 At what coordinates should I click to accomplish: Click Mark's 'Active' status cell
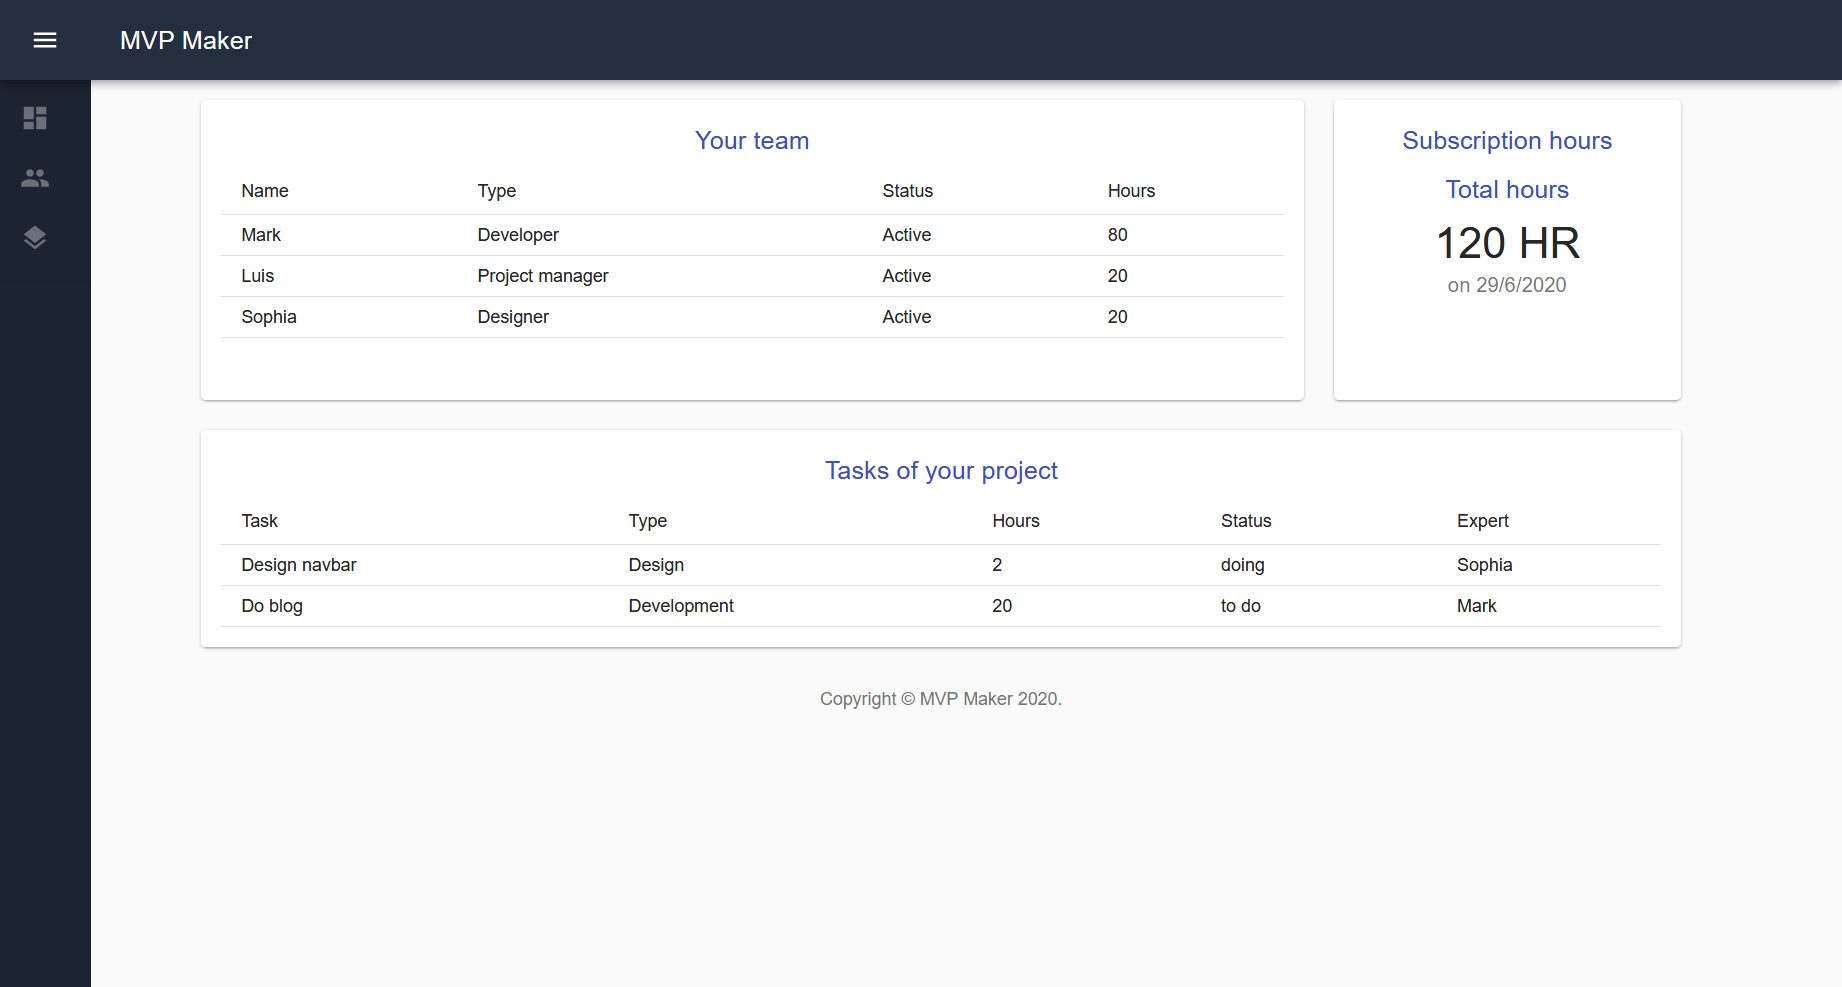pyautogui.click(x=907, y=235)
